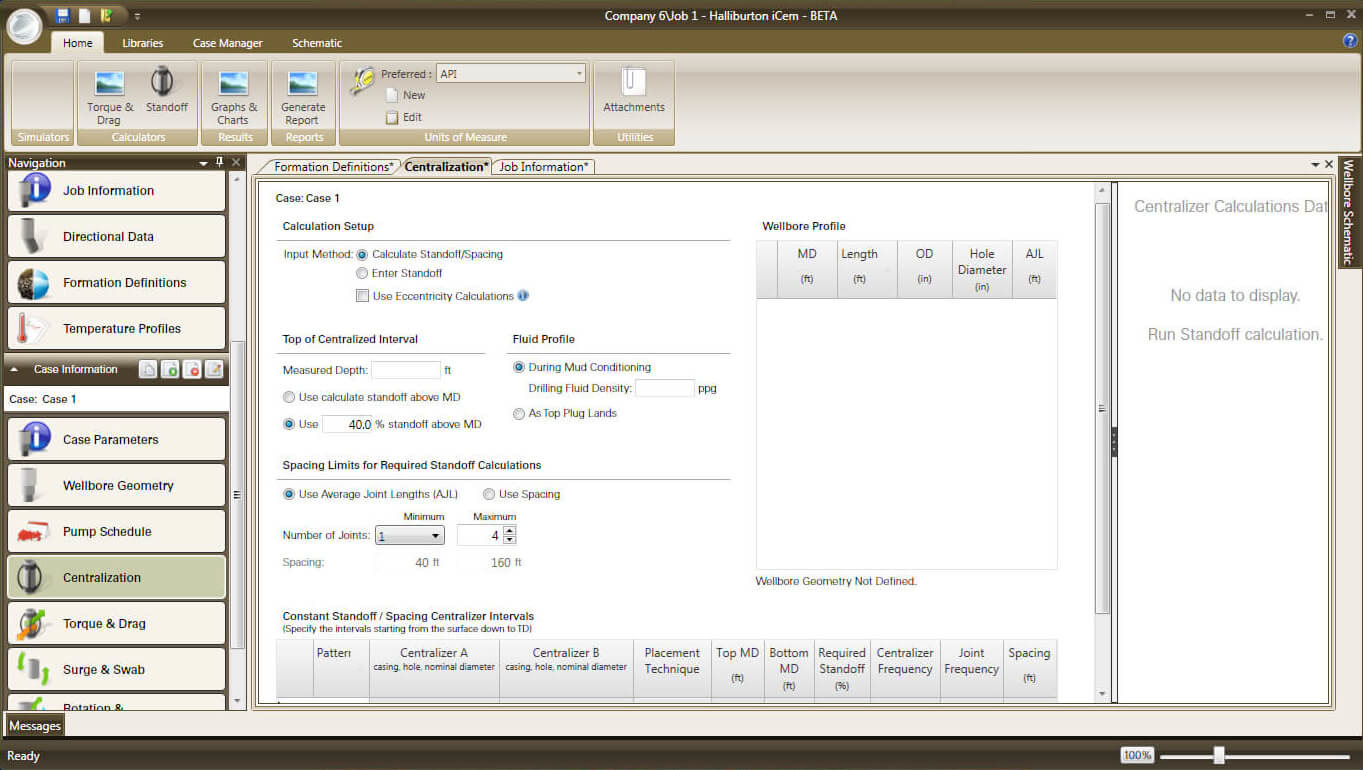The width and height of the screenshot is (1363, 770).
Task: Select Calculate Standoff/Spacing input method
Action: tap(362, 254)
